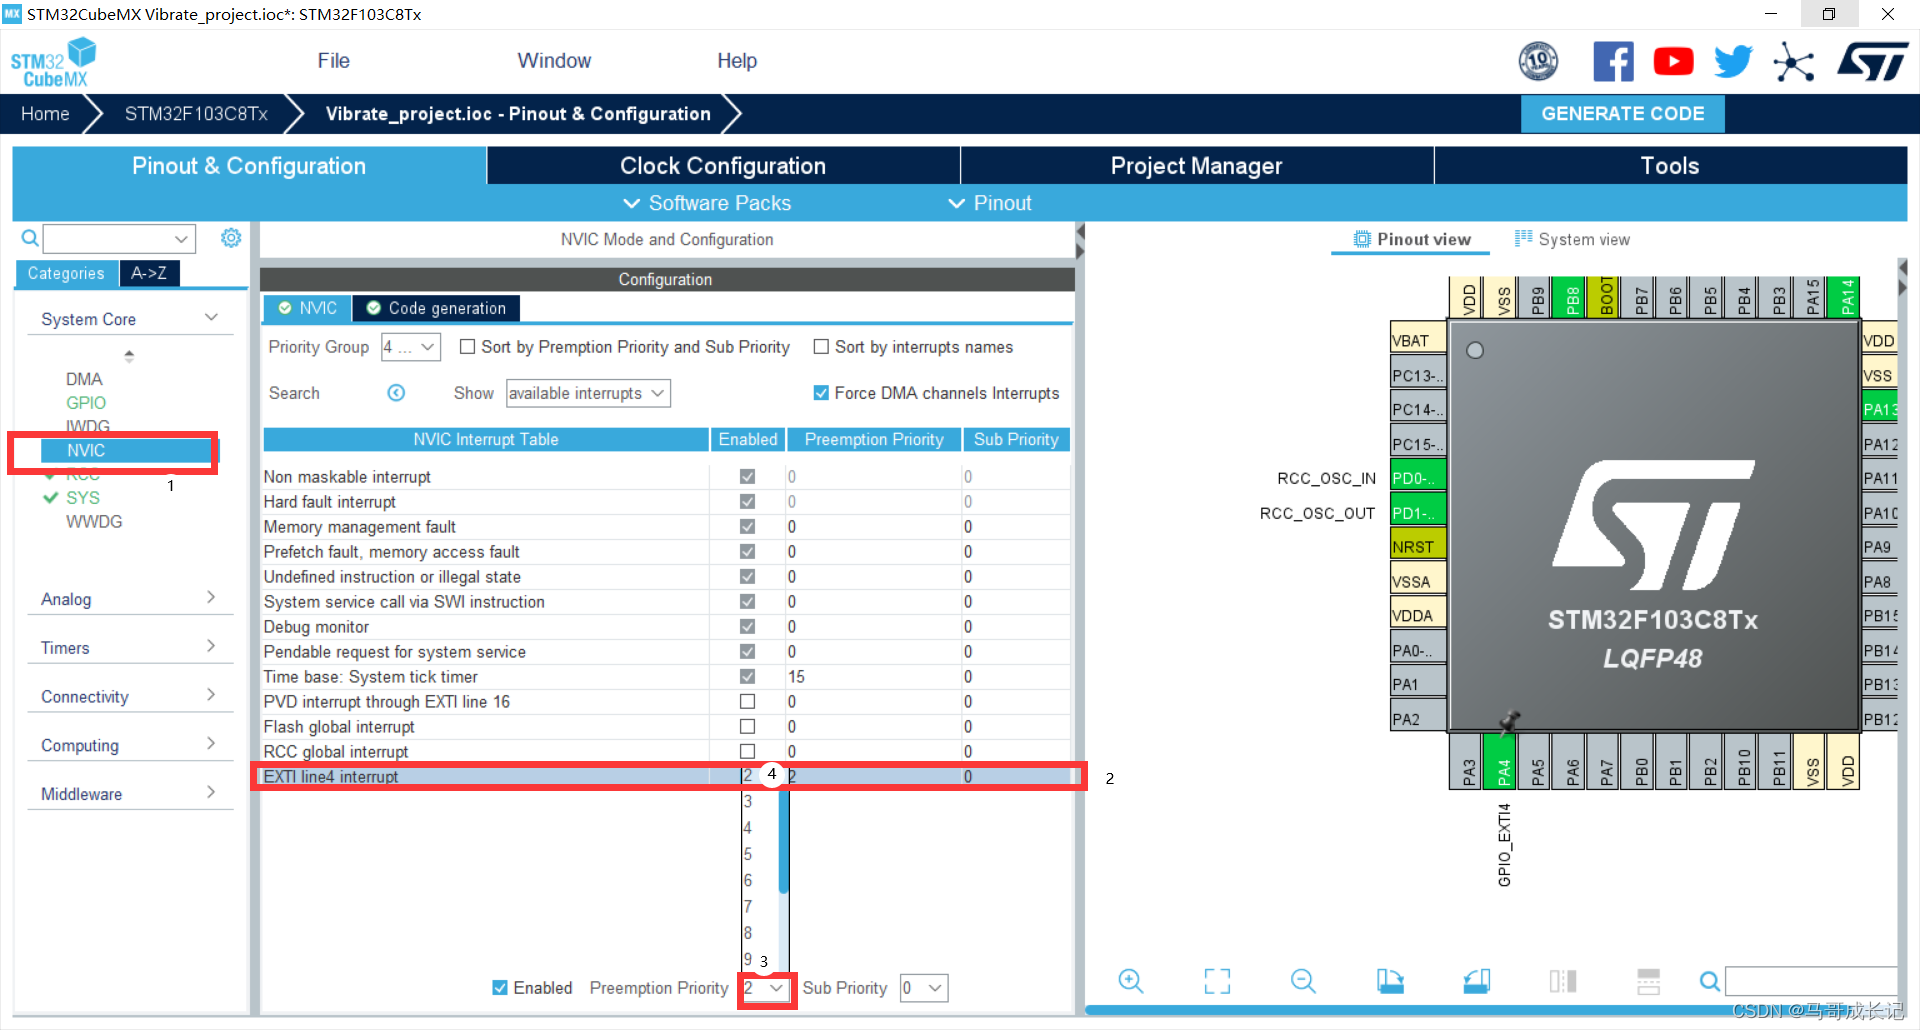The image size is (1920, 1030).
Task: Switch to Project Manager tab
Action: [x=1196, y=166]
